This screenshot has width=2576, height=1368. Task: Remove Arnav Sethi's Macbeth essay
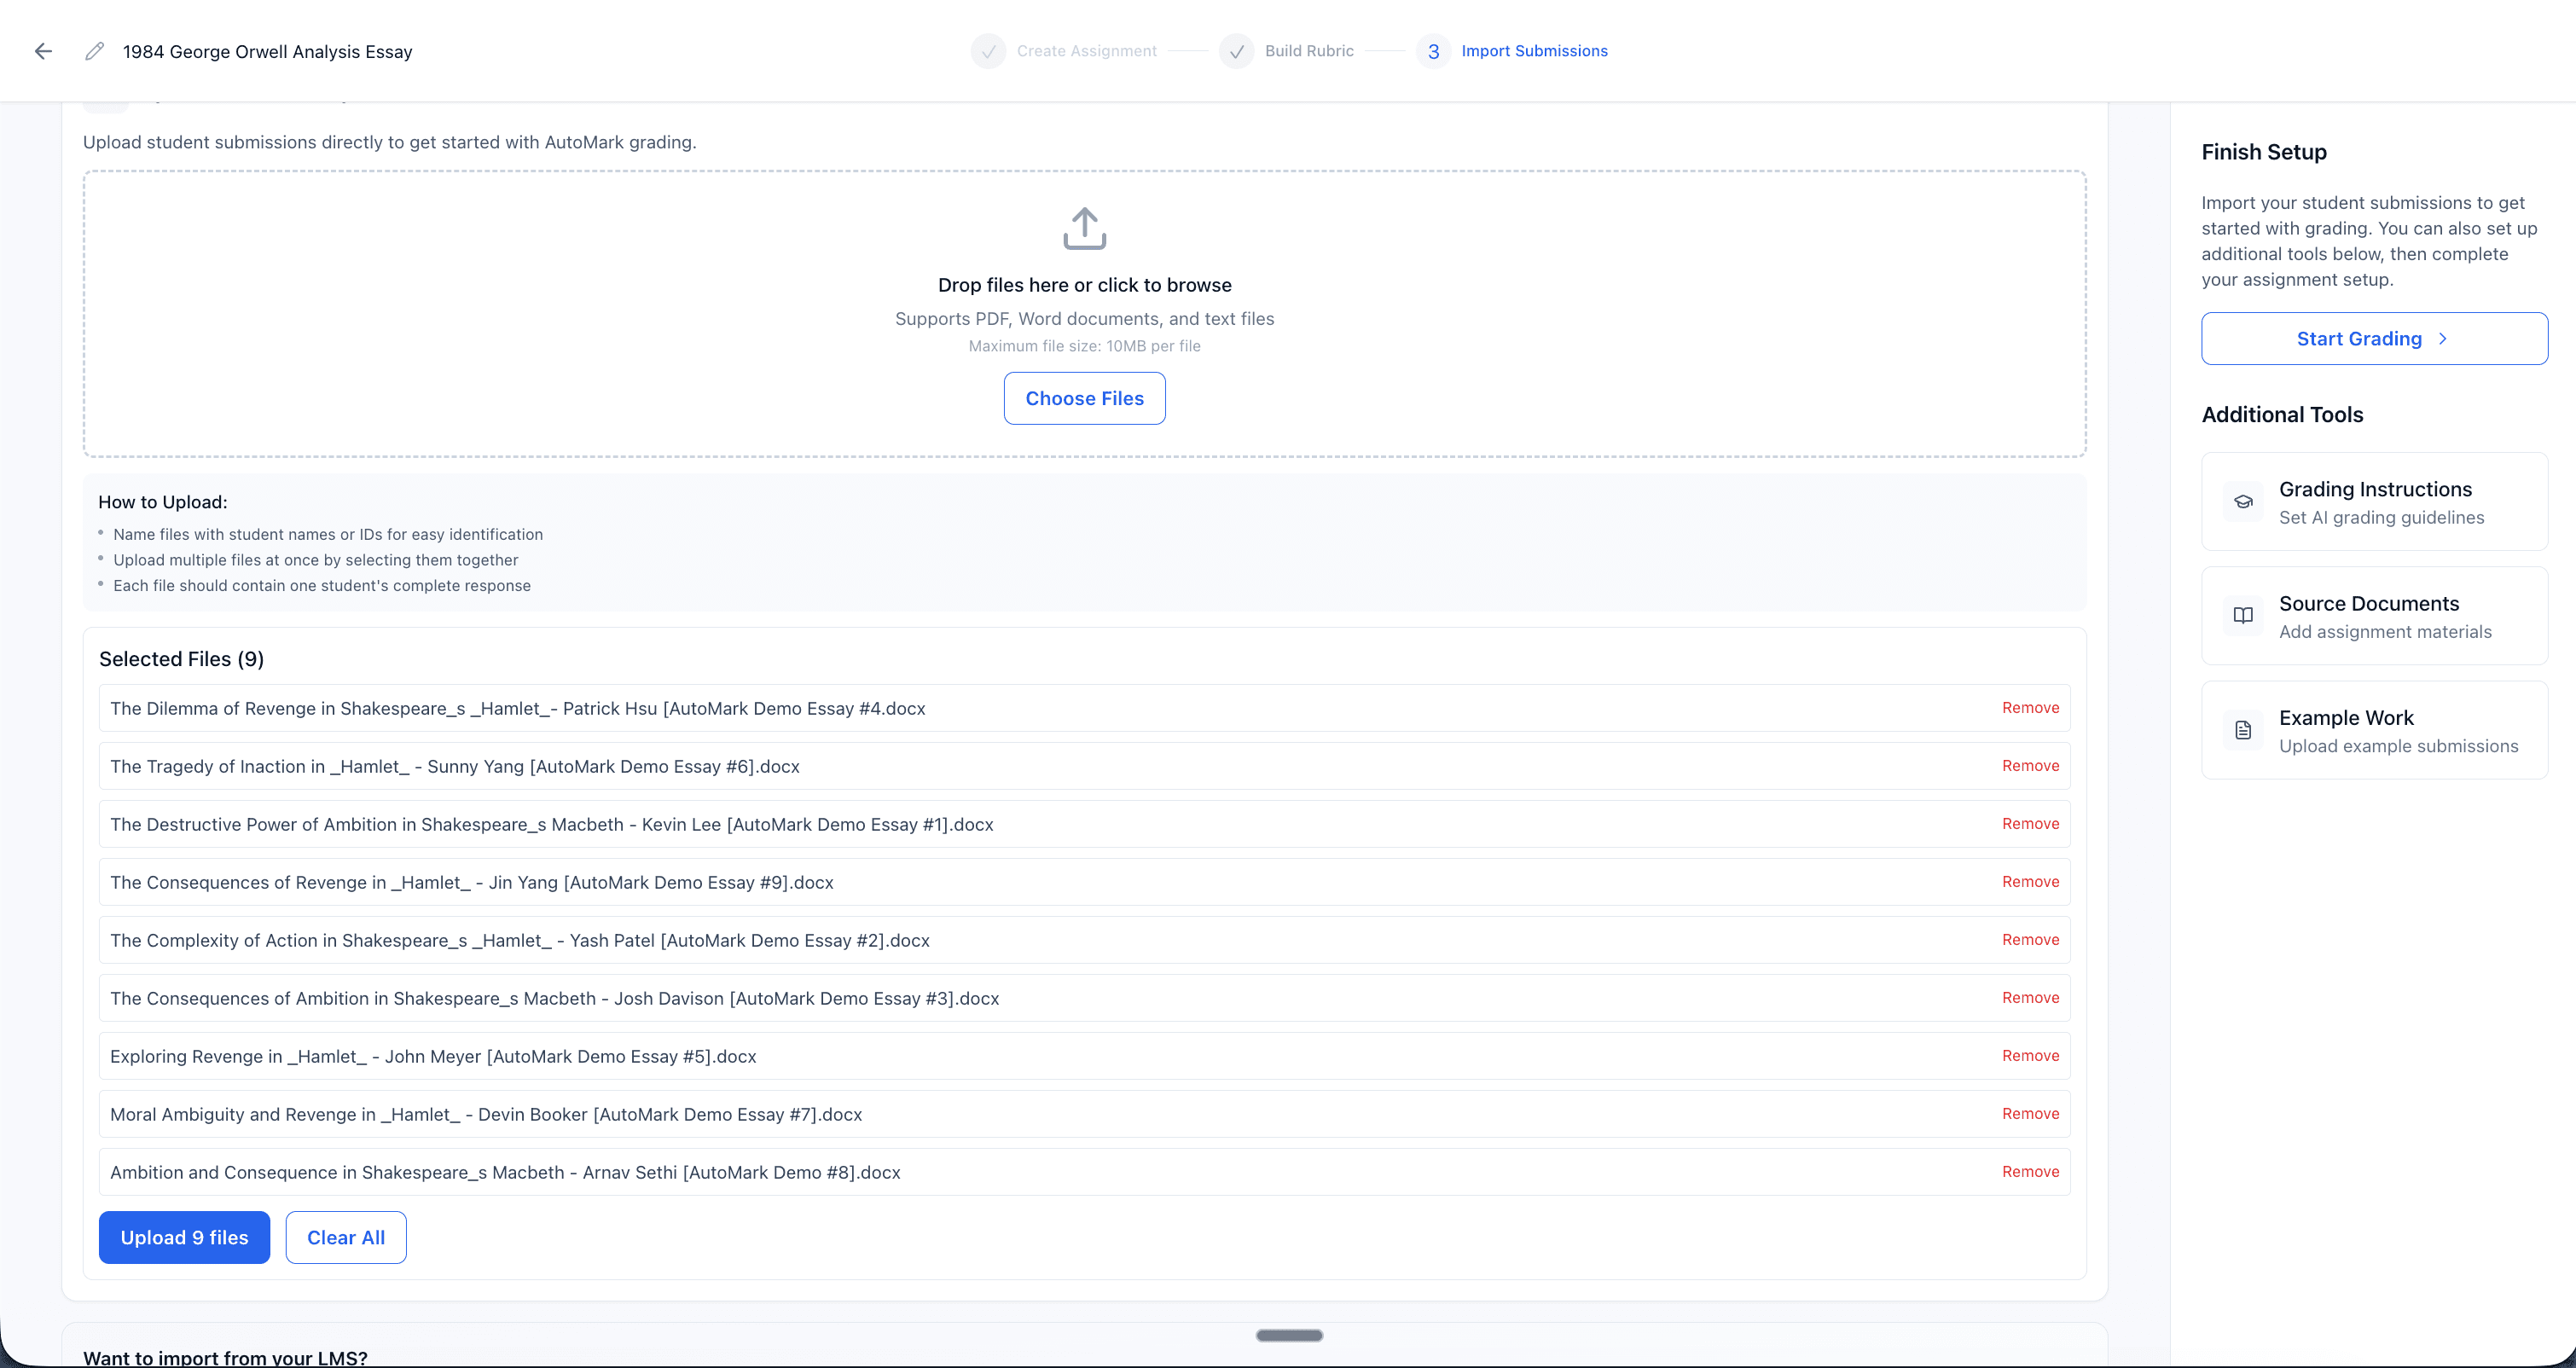coord(2029,1171)
